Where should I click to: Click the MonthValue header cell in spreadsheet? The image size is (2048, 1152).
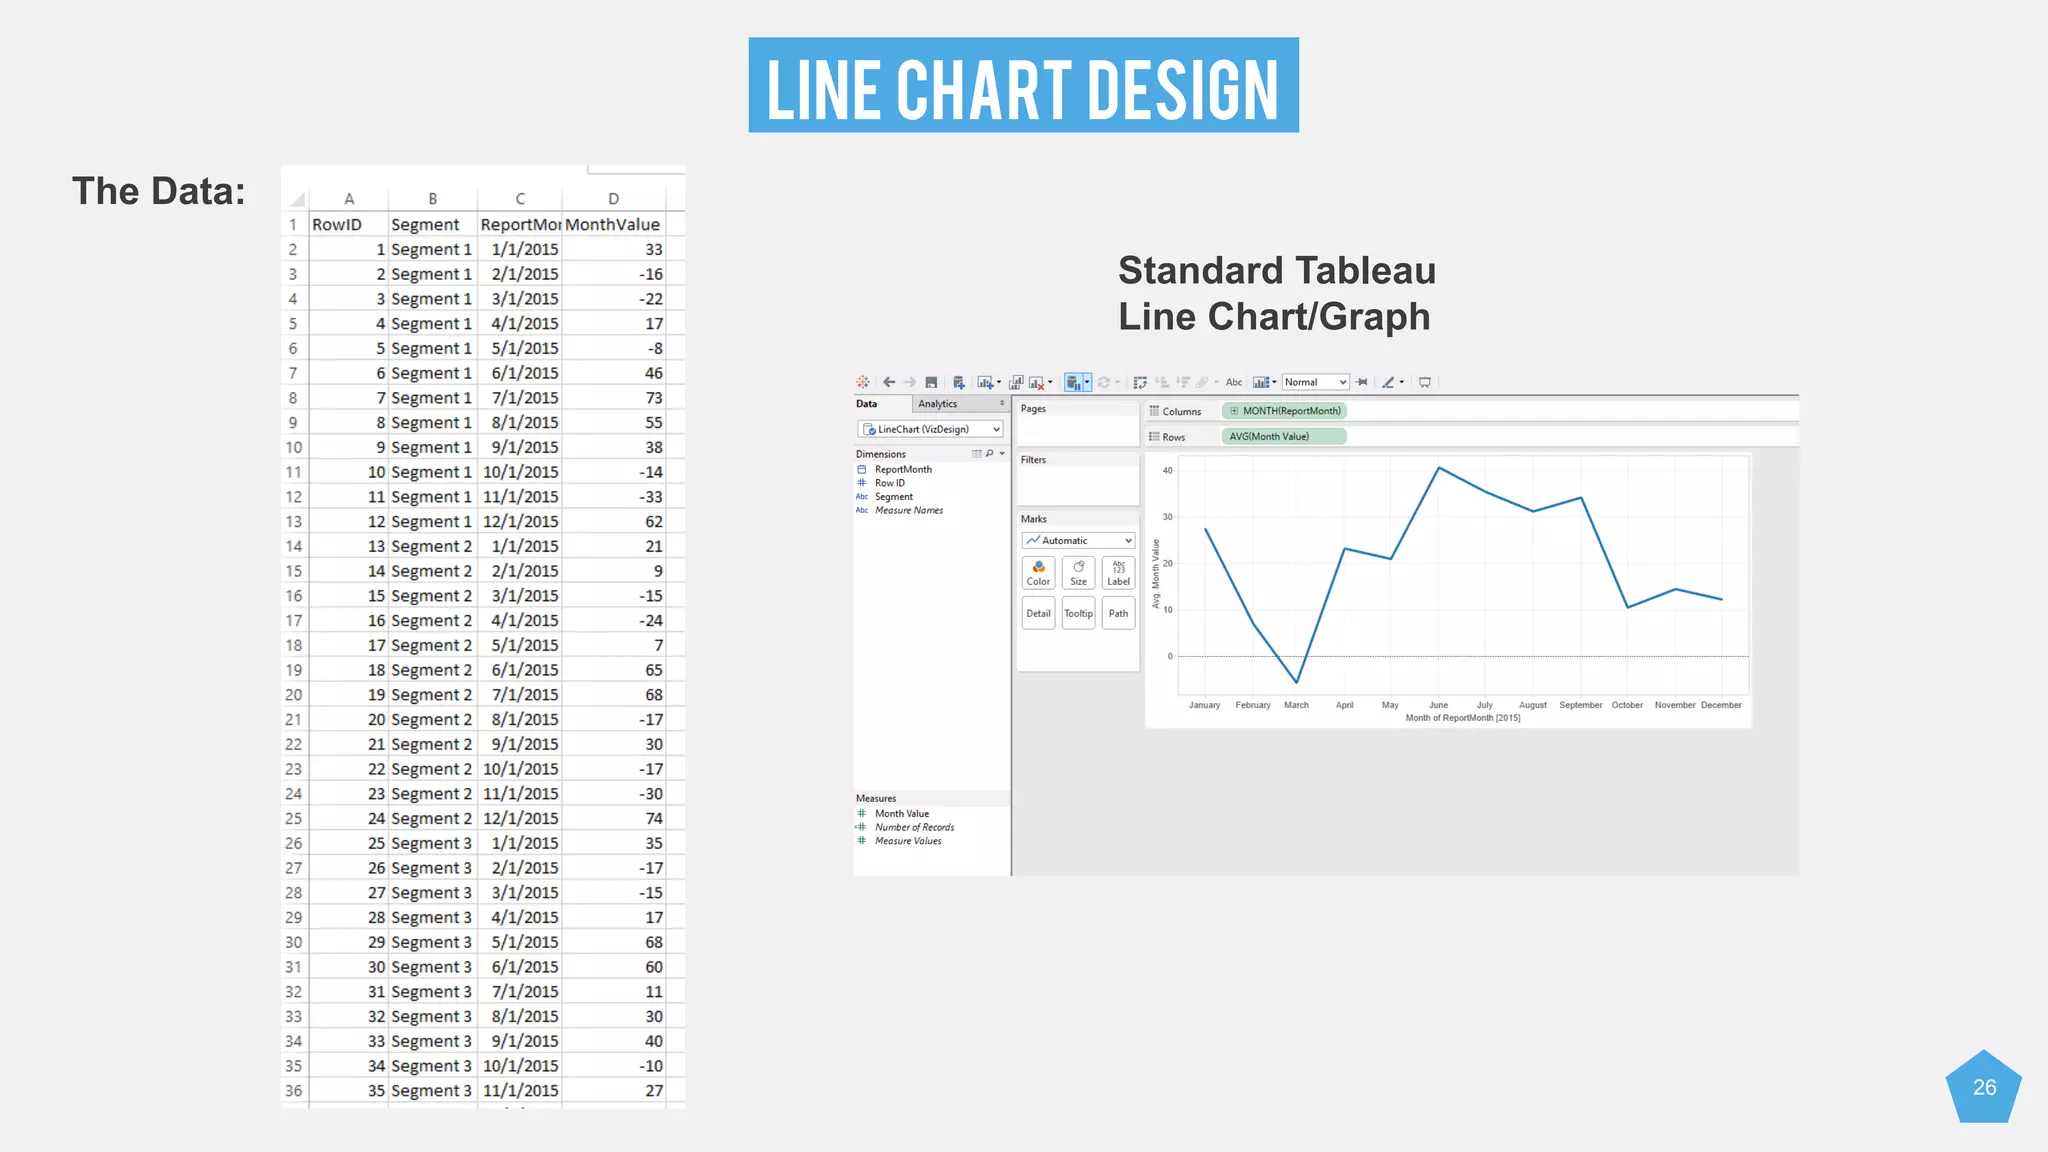tap(613, 224)
